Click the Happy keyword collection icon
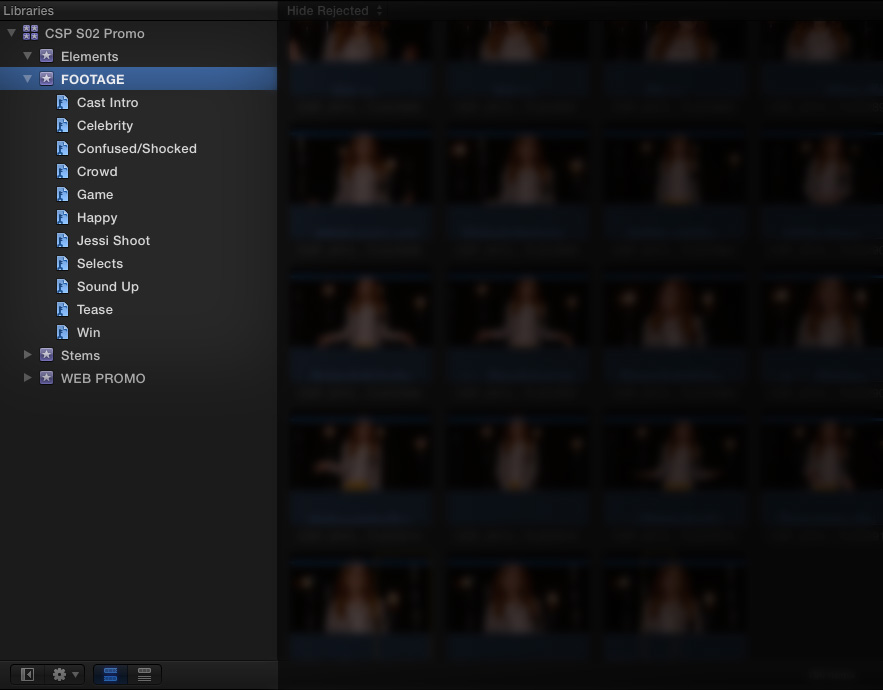 coord(63,217)
